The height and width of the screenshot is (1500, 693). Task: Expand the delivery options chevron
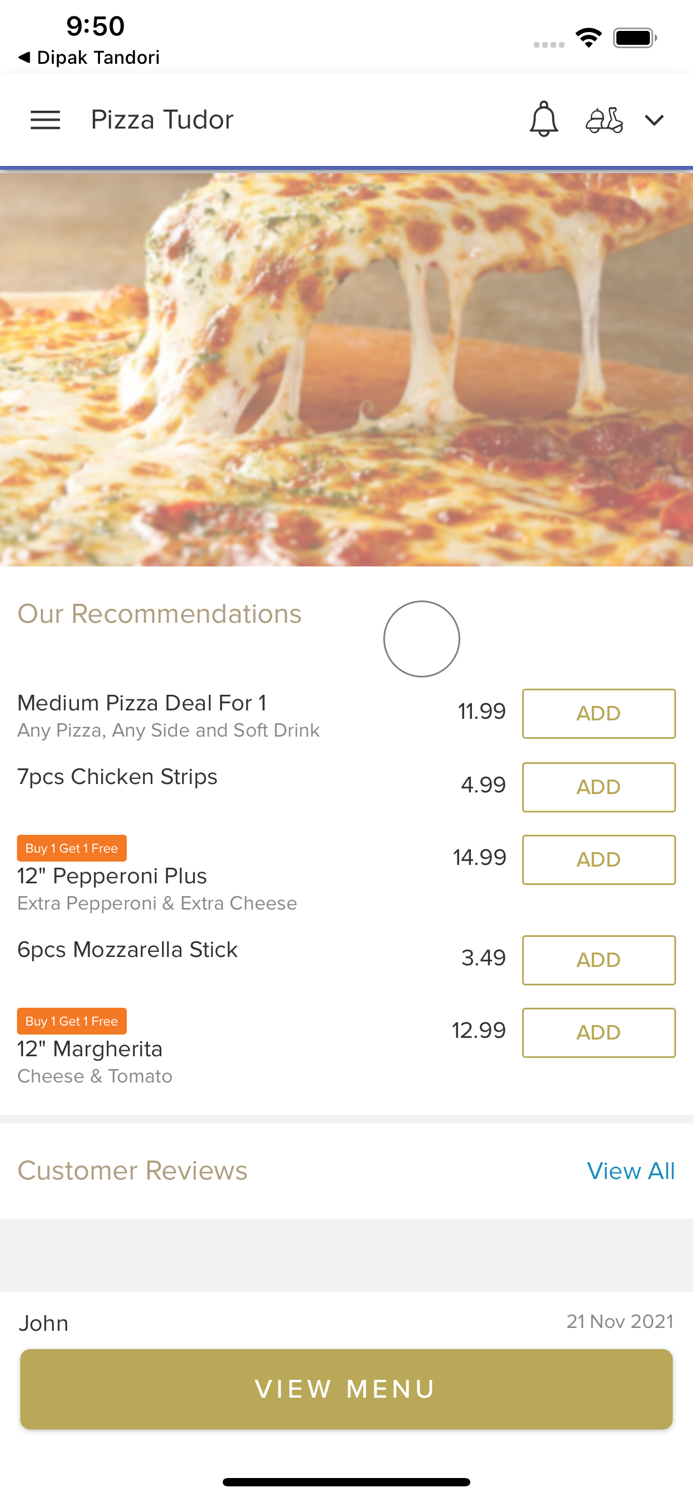click(x=655, y=121)
